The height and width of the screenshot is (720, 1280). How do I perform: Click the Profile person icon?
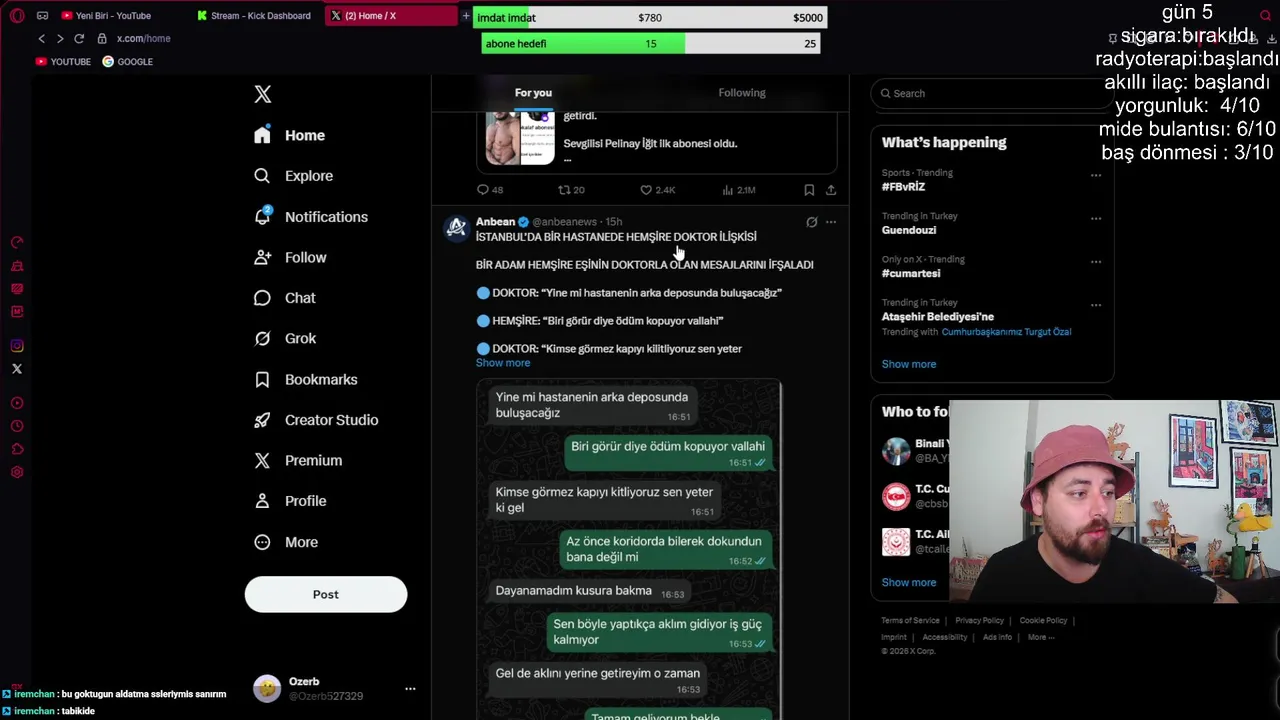[x=262, y=501]
